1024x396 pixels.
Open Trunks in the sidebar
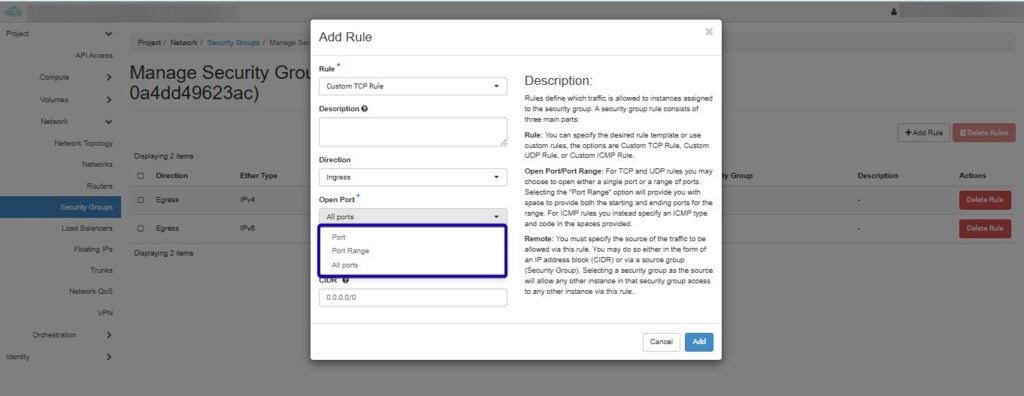point(102,270)
